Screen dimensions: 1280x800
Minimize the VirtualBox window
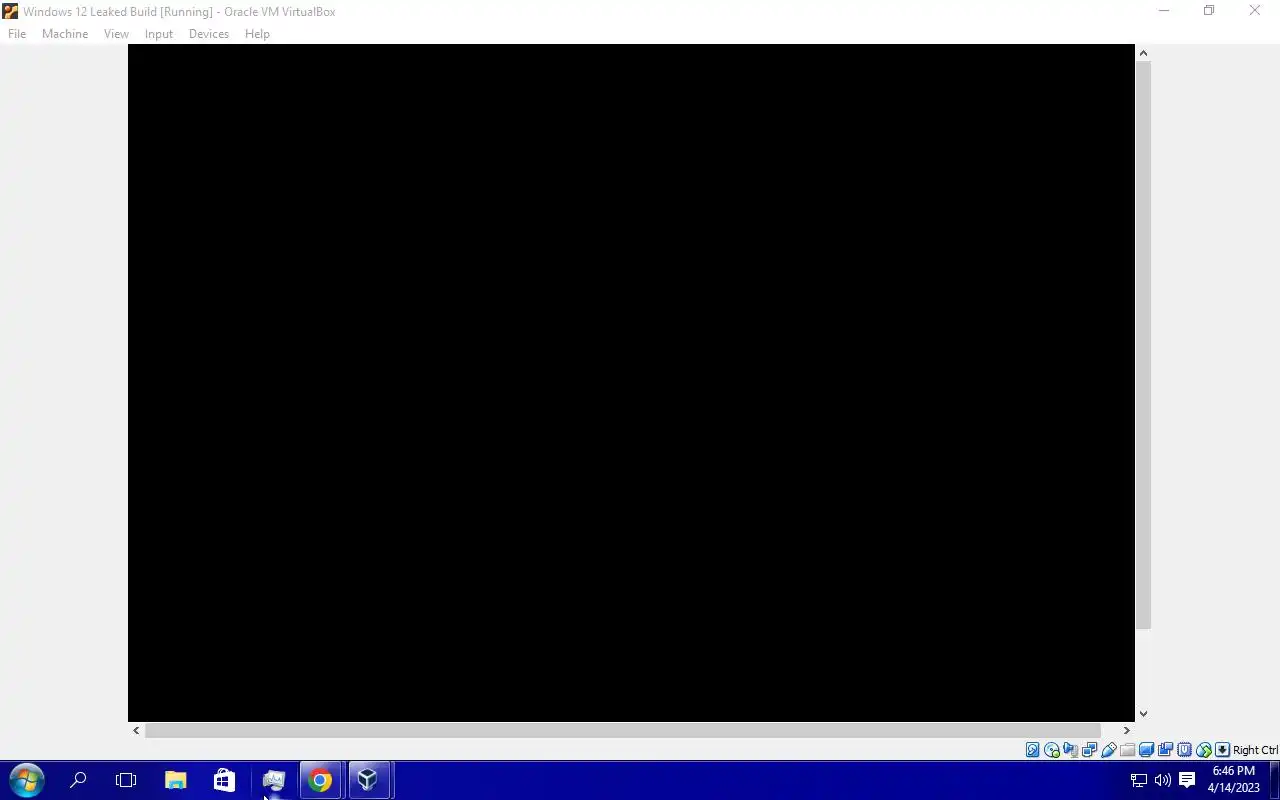[x=1164, y=11]
